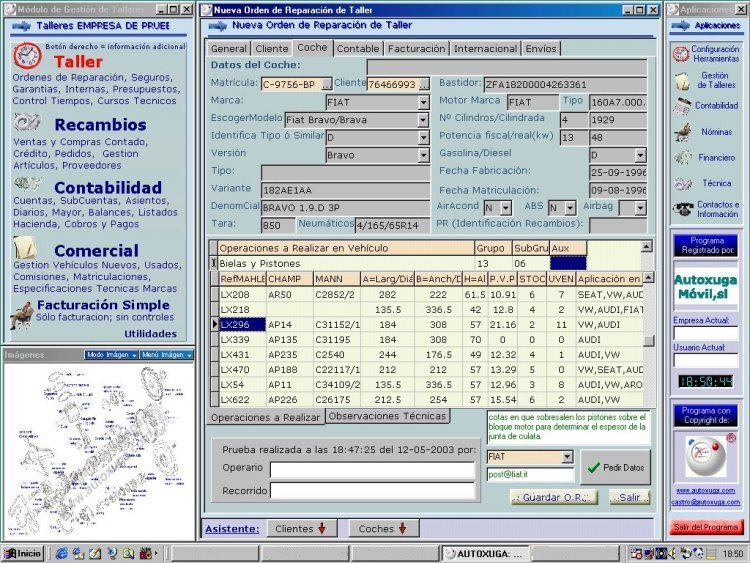750x563 pixels.
Task: Open the Comercial document icon
Action: click(x=25, y=247)
